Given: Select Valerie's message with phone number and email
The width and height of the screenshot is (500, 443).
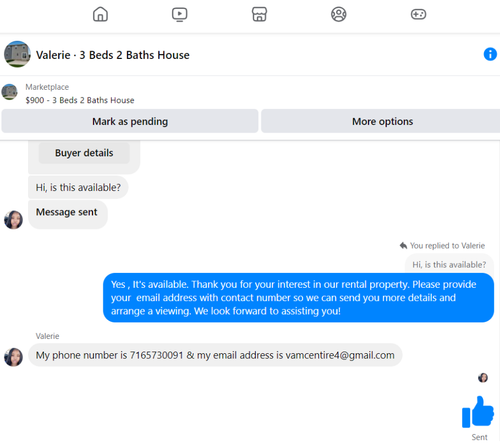Looking at the screenshot, I should pyautogui.click(x=215, y=355).
